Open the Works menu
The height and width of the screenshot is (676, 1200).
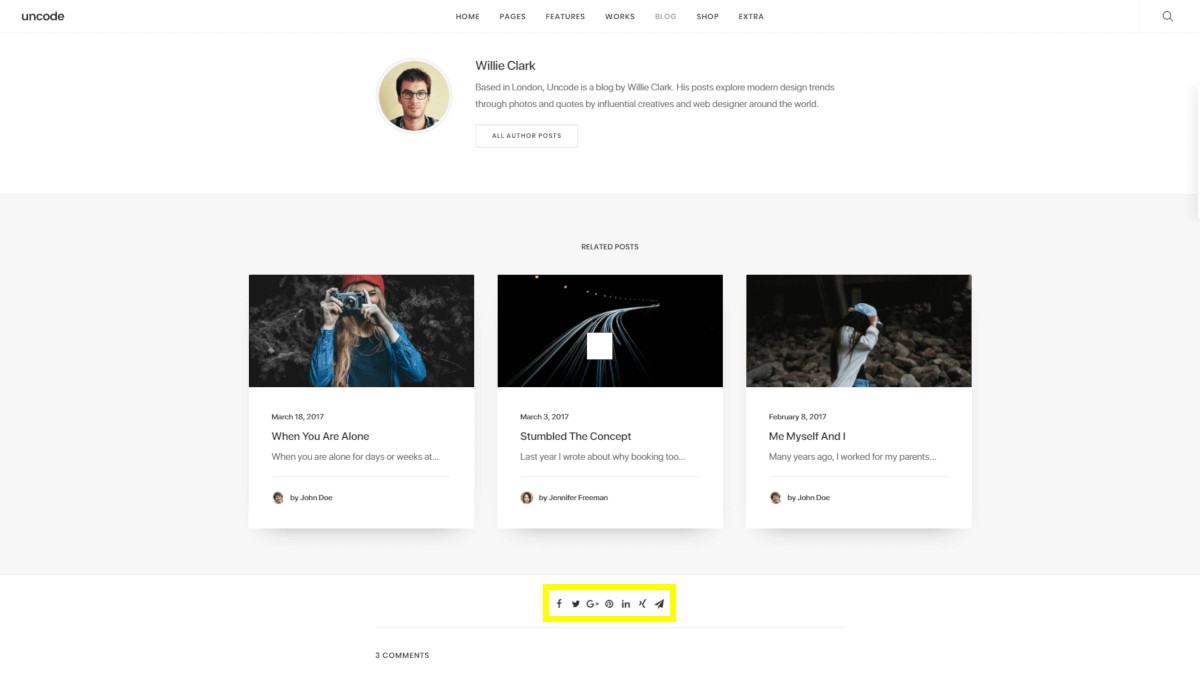click(x=620, y=16)
